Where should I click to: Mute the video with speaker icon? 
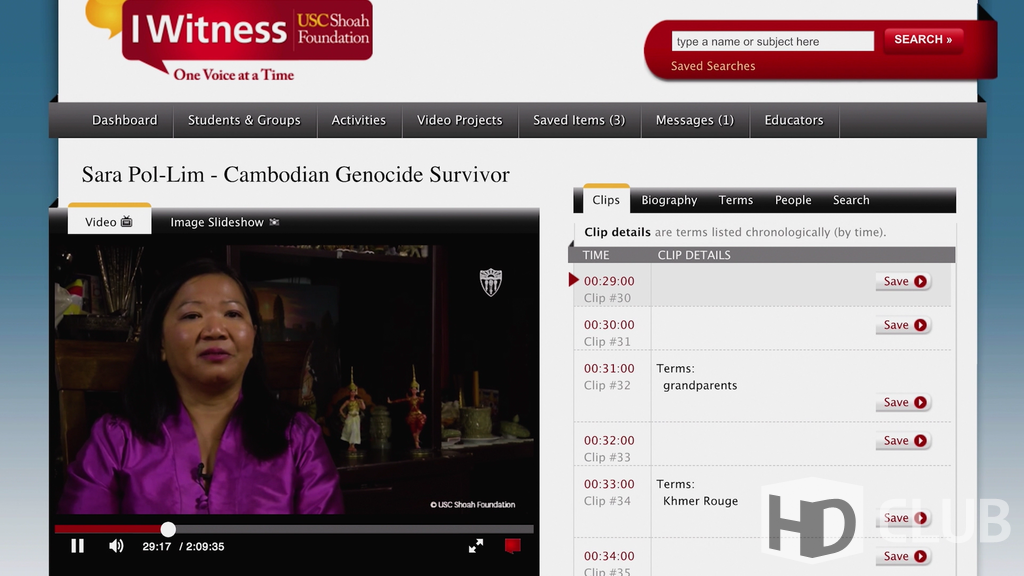coord(116,546)
